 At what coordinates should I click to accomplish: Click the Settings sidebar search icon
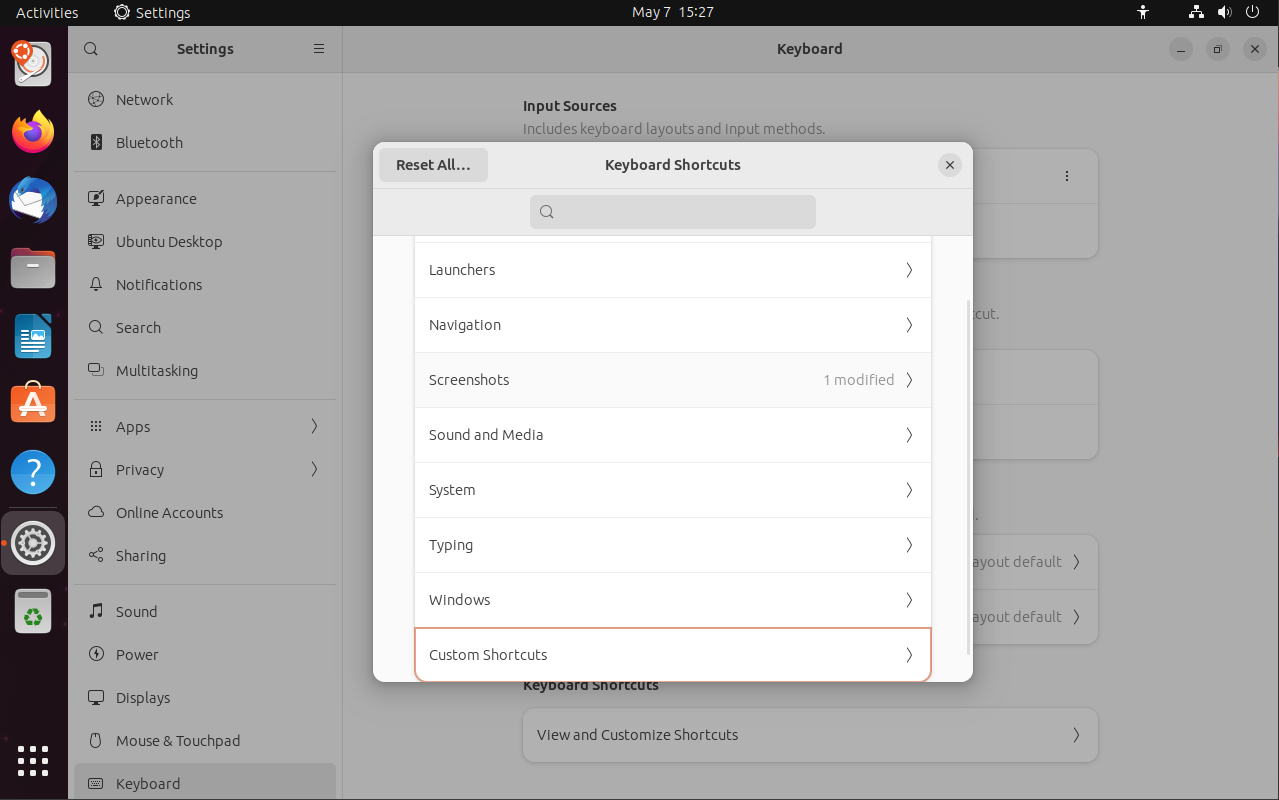click(91, 49)
